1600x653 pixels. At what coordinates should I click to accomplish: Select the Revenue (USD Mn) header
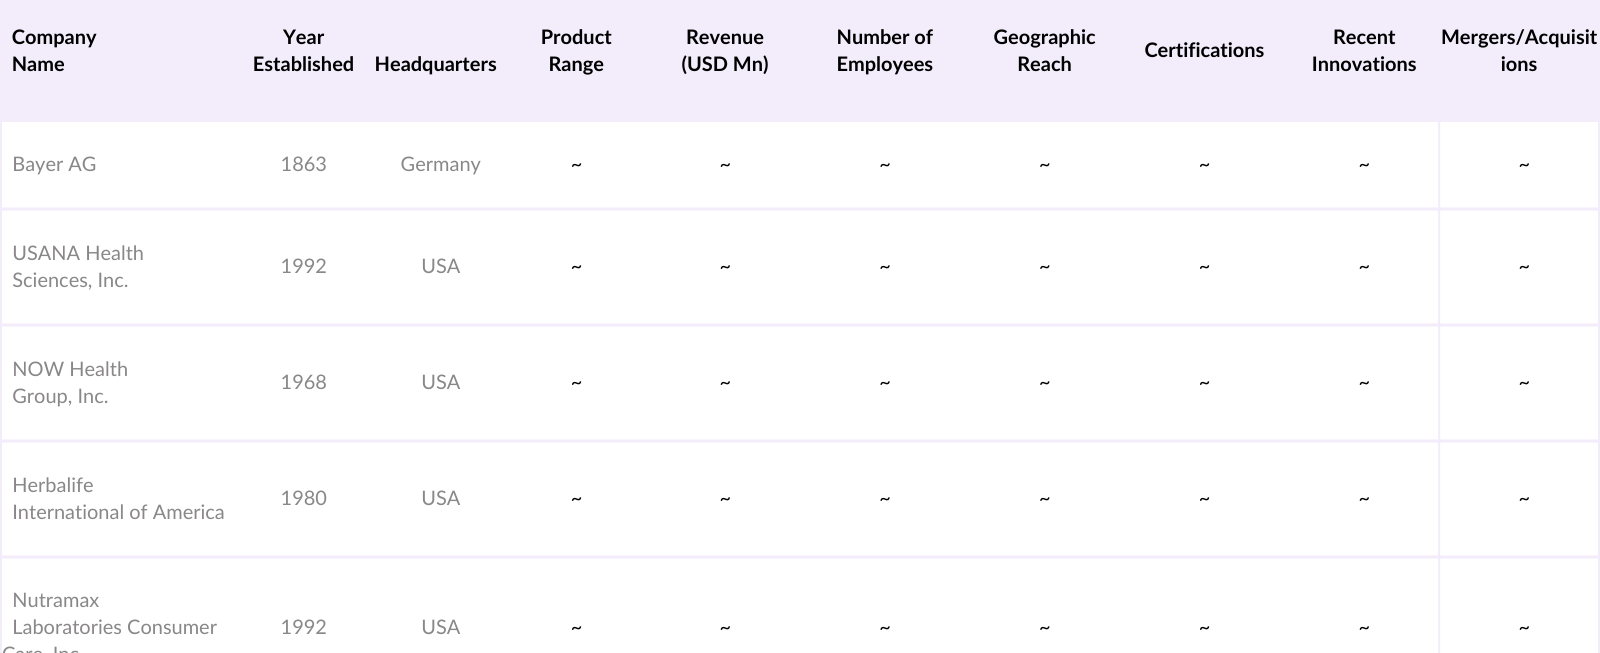pos(725,50)
